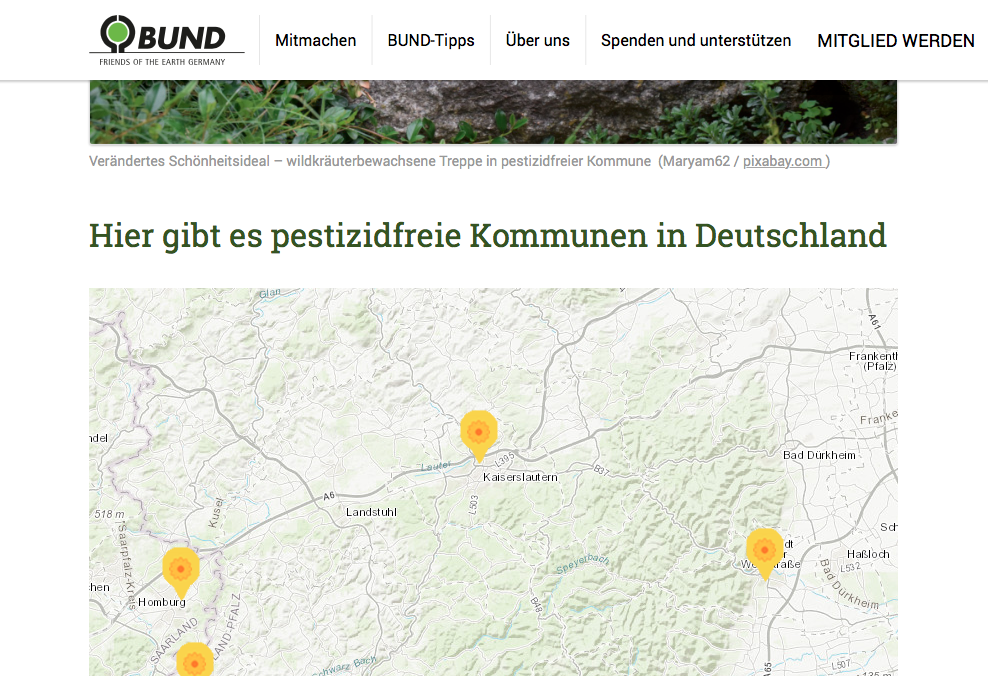
Task: Open the BUND-Tipps menu item
Action: tap(431, 41)
